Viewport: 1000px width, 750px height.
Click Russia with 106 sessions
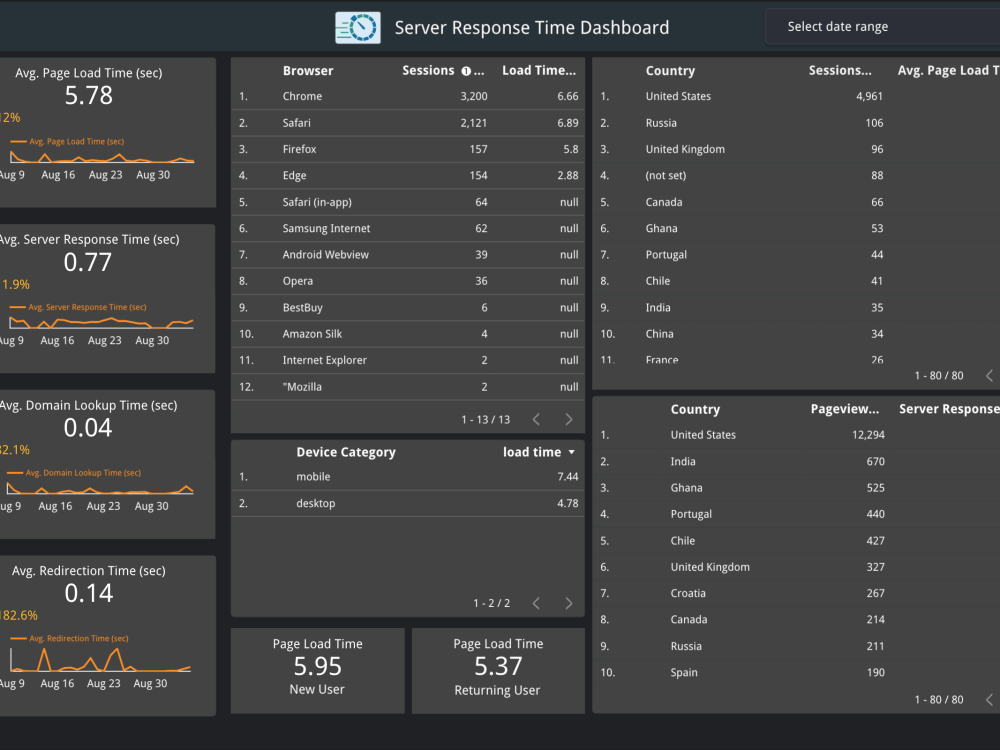(796, 123)
